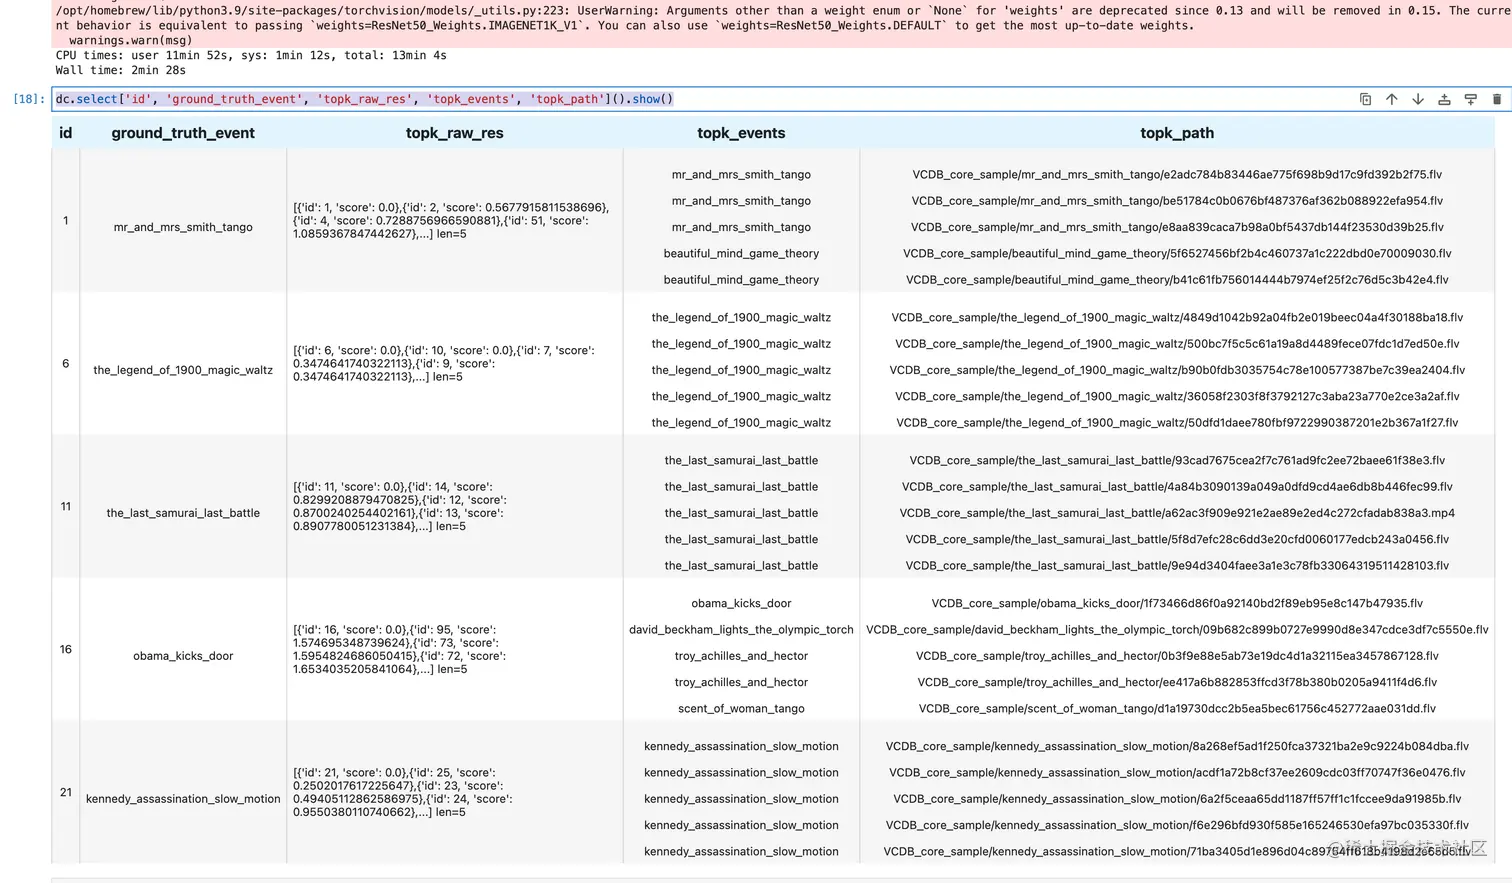Viewport: 1512px width, 883px height.
Task: Click the kennedy path ending f6e296bfd930f585e165246530efa97bc035330f.flv
Action: tap(1177, 826)
